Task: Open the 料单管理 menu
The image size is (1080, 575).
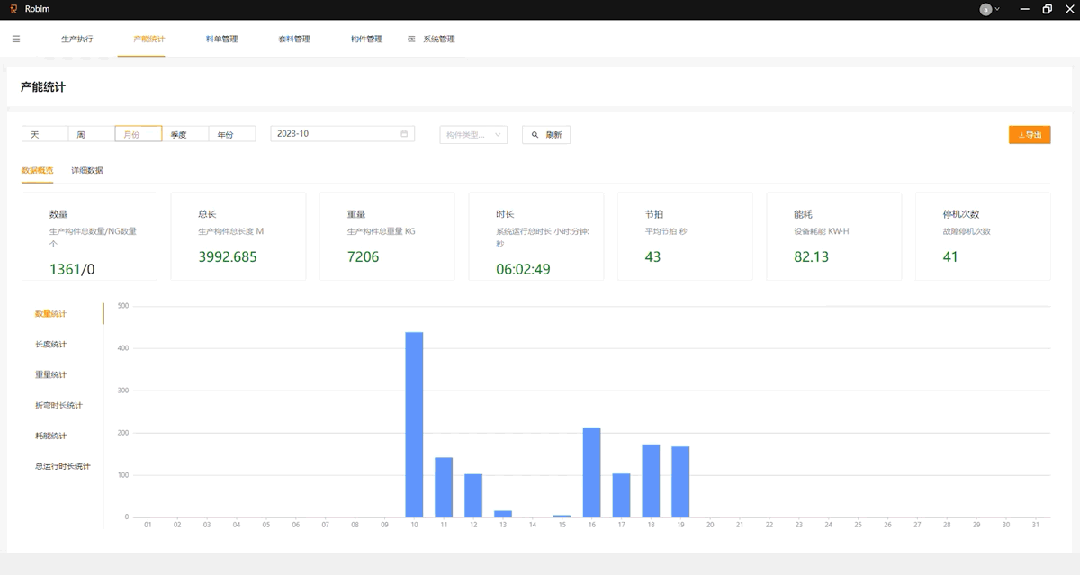Action: pyautogui.click(x=222, y=39)
